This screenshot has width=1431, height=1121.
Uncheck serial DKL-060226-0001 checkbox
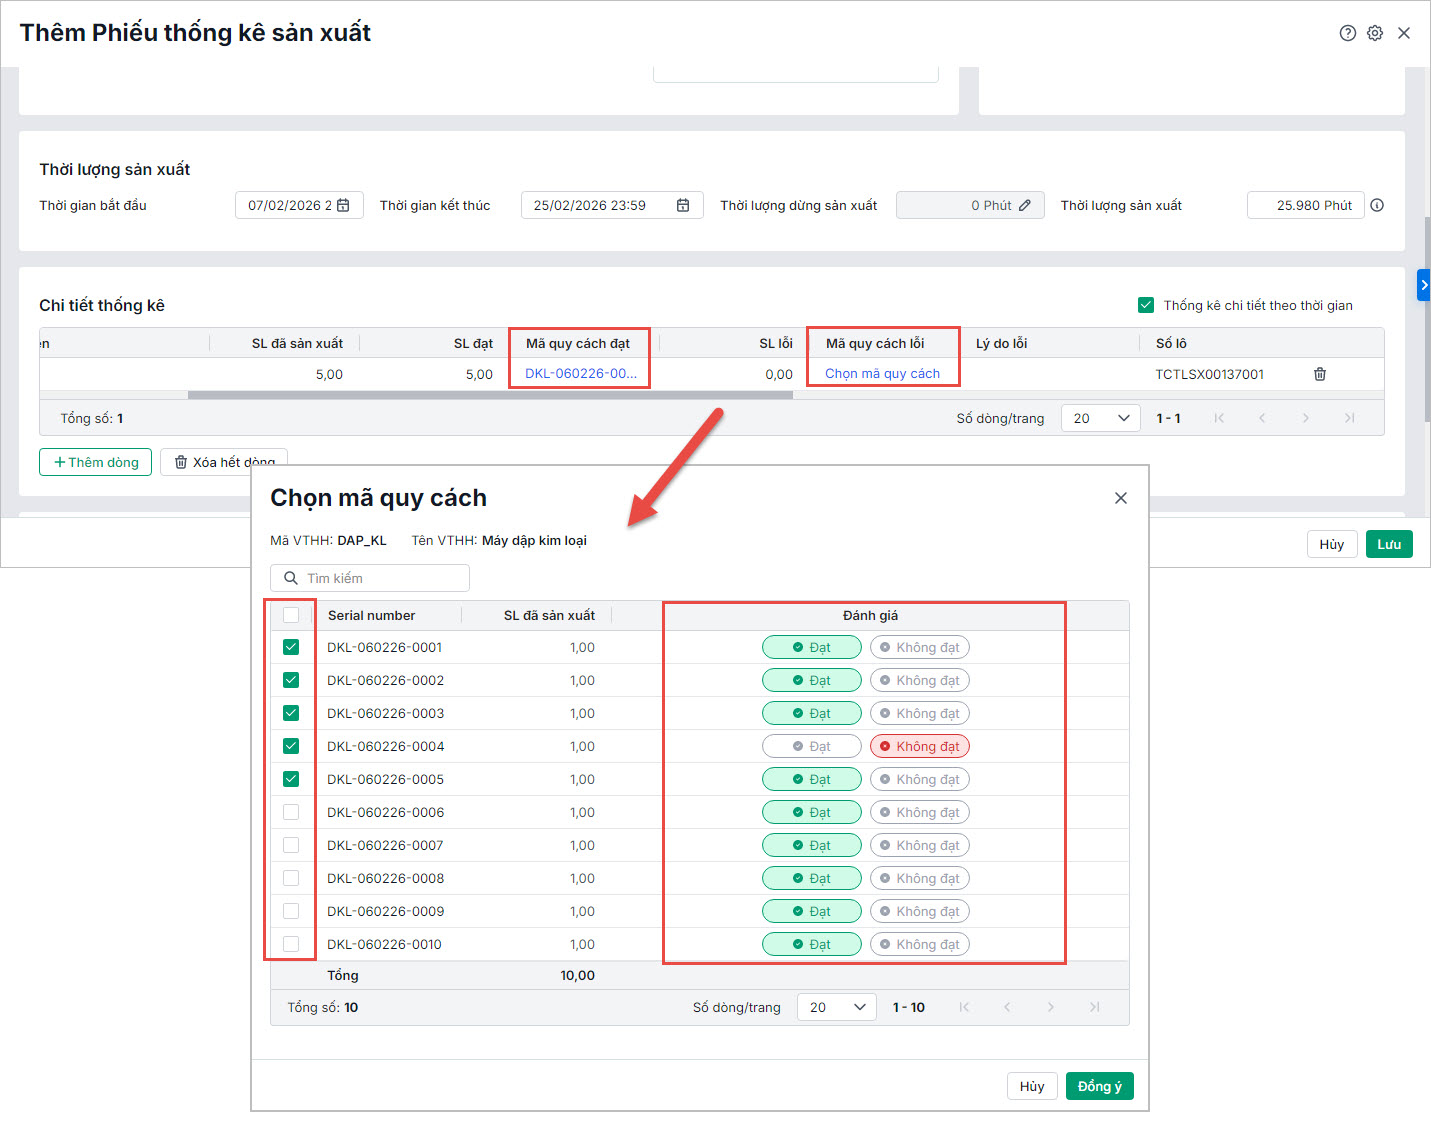[291, 647]
